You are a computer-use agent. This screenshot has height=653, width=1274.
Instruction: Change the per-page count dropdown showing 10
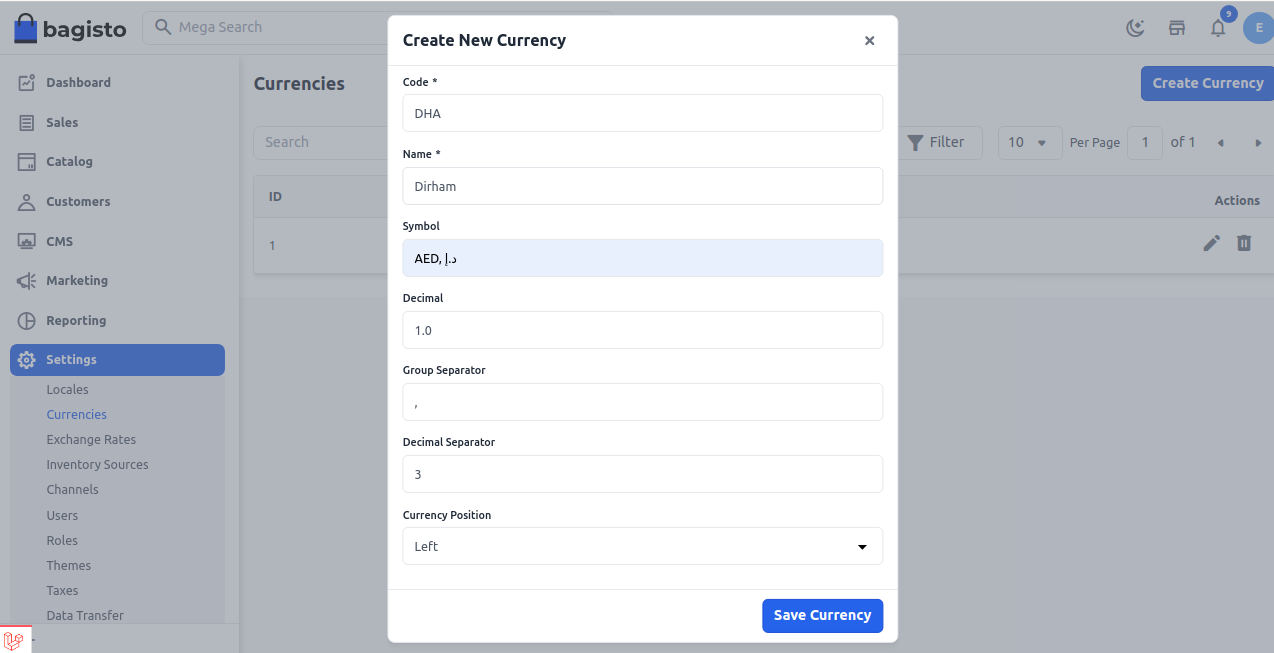pos(1029,142)
